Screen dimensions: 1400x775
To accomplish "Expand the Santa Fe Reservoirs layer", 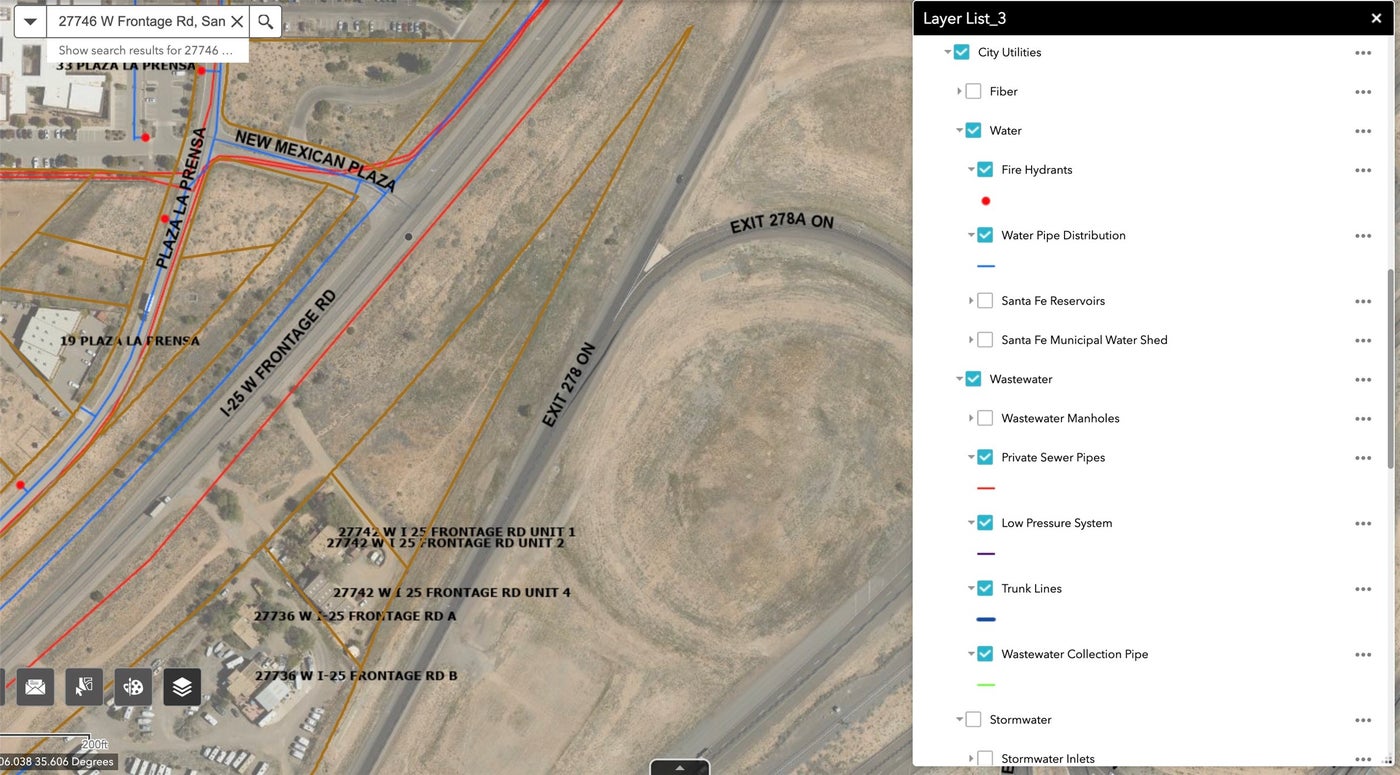I will 971,301.
